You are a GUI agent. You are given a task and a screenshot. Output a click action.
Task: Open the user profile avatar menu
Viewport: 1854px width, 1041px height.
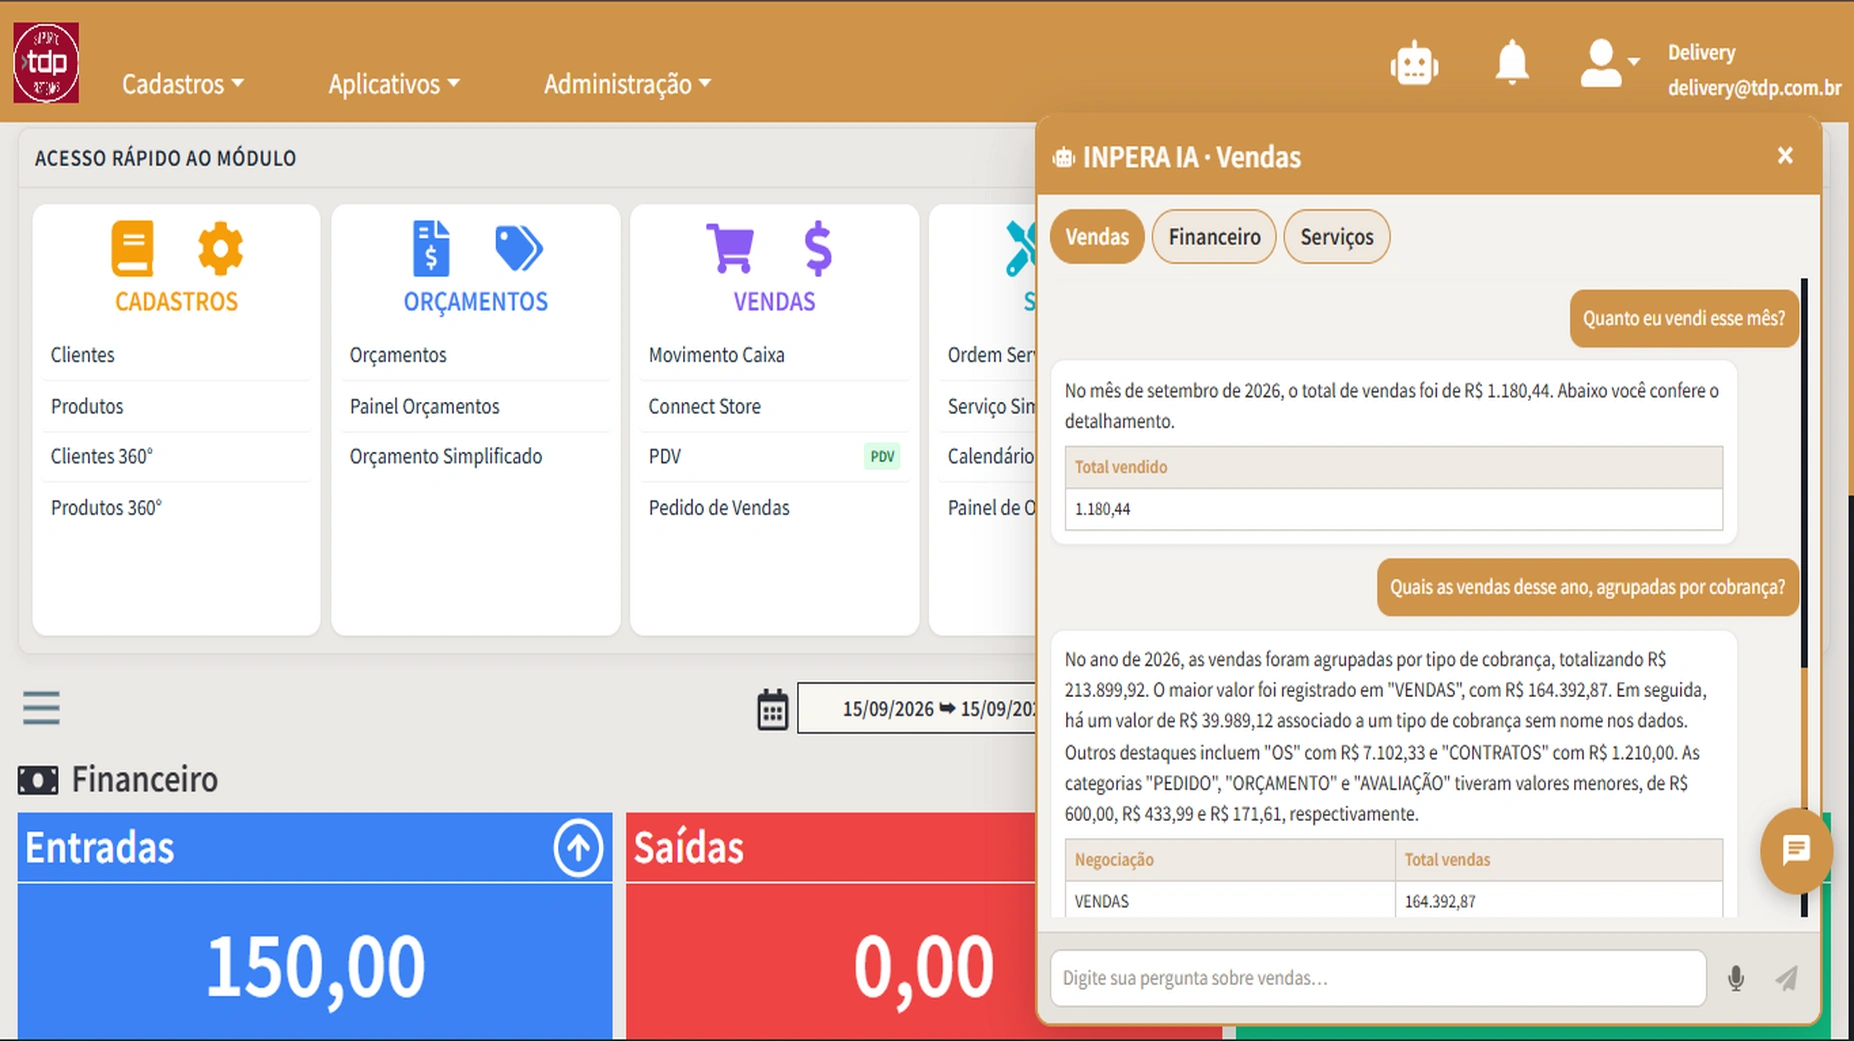[1608, 63]
